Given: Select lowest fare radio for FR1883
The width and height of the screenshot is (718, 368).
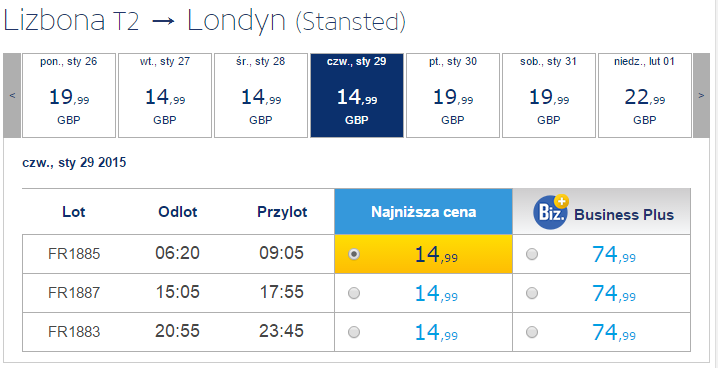Looking at the screenshot, I should coord(354,332).
